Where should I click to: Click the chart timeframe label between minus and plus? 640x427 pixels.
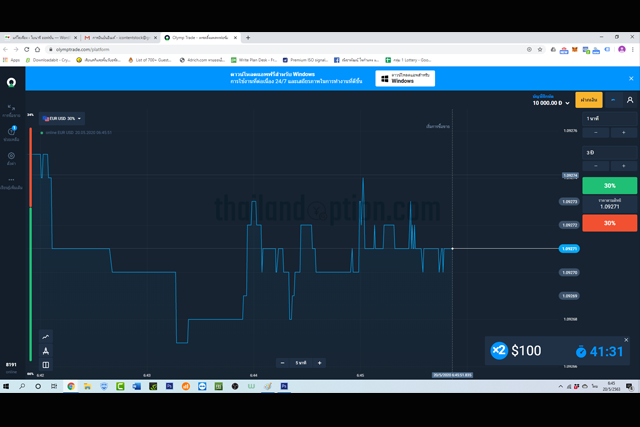click(x=301, y=363)
